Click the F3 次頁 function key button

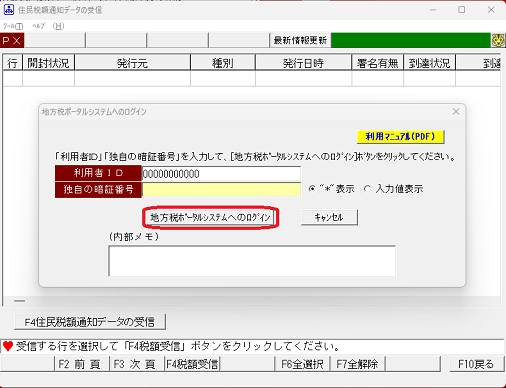click(137, 364)
